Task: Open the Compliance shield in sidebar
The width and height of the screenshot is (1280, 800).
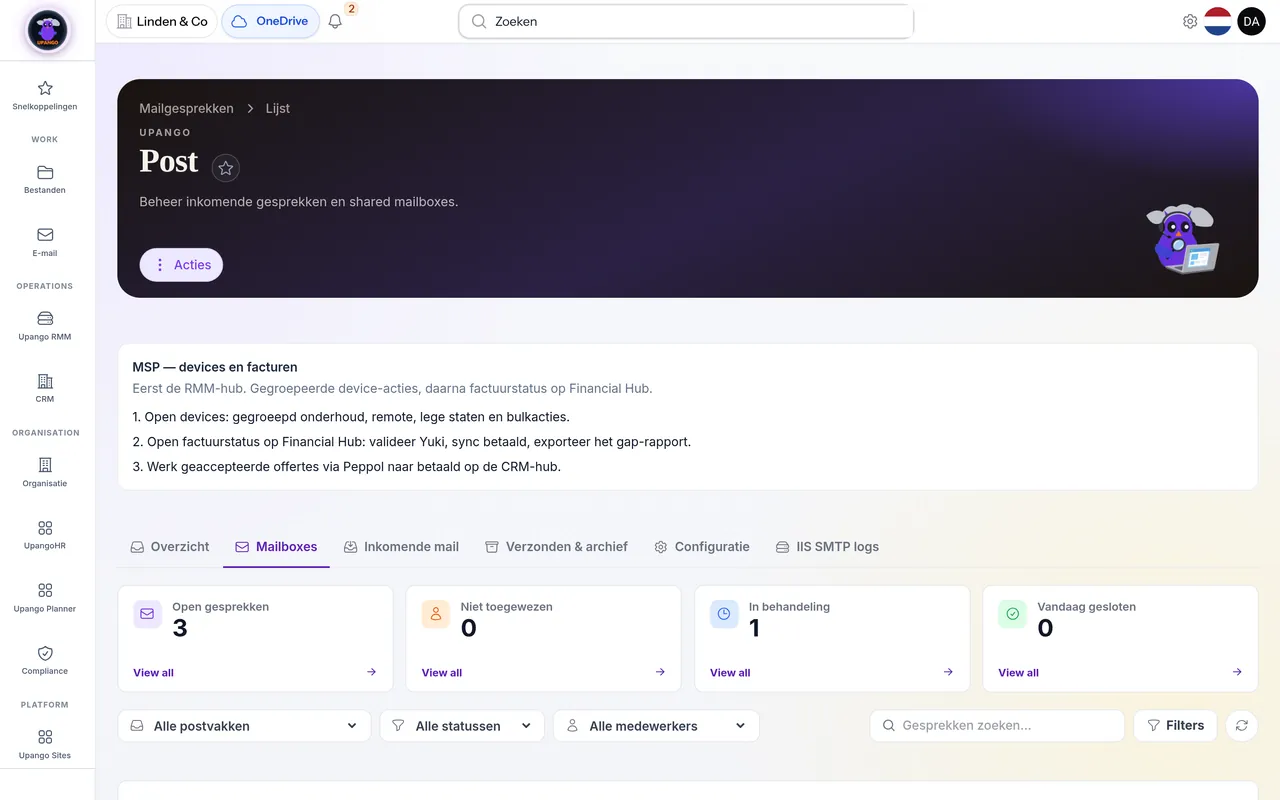Action: (45, 660)
